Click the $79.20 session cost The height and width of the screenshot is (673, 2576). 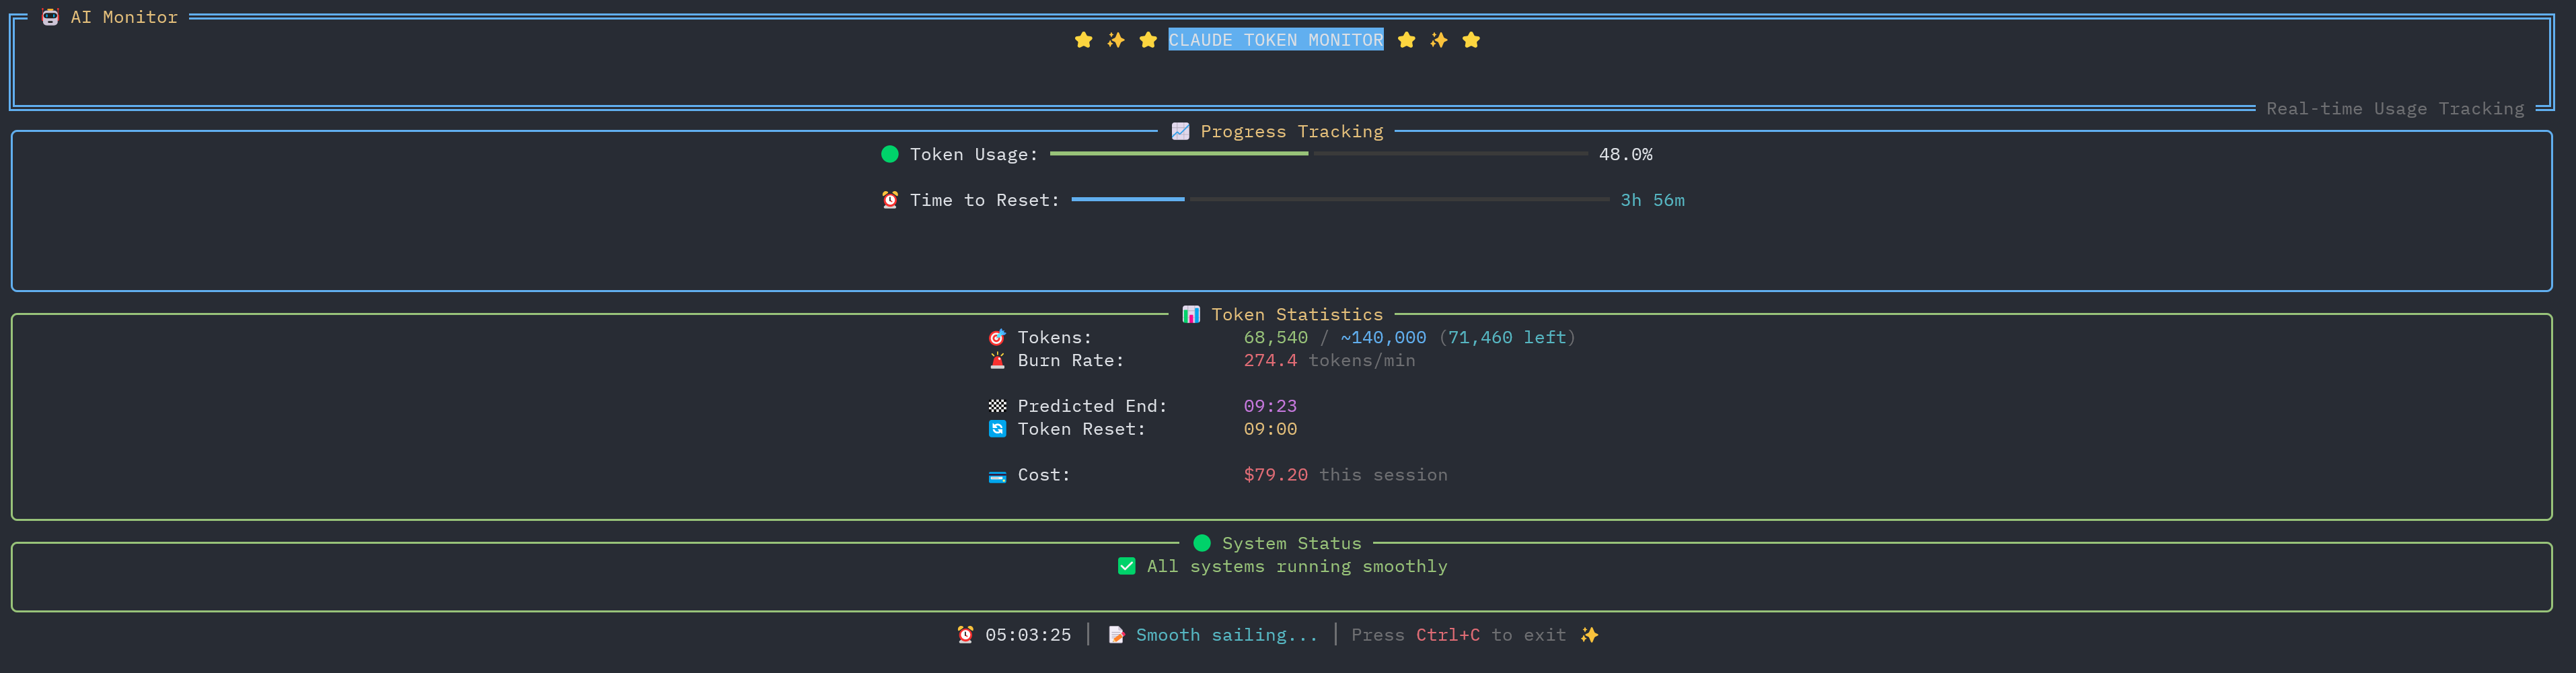(1275, 475)
